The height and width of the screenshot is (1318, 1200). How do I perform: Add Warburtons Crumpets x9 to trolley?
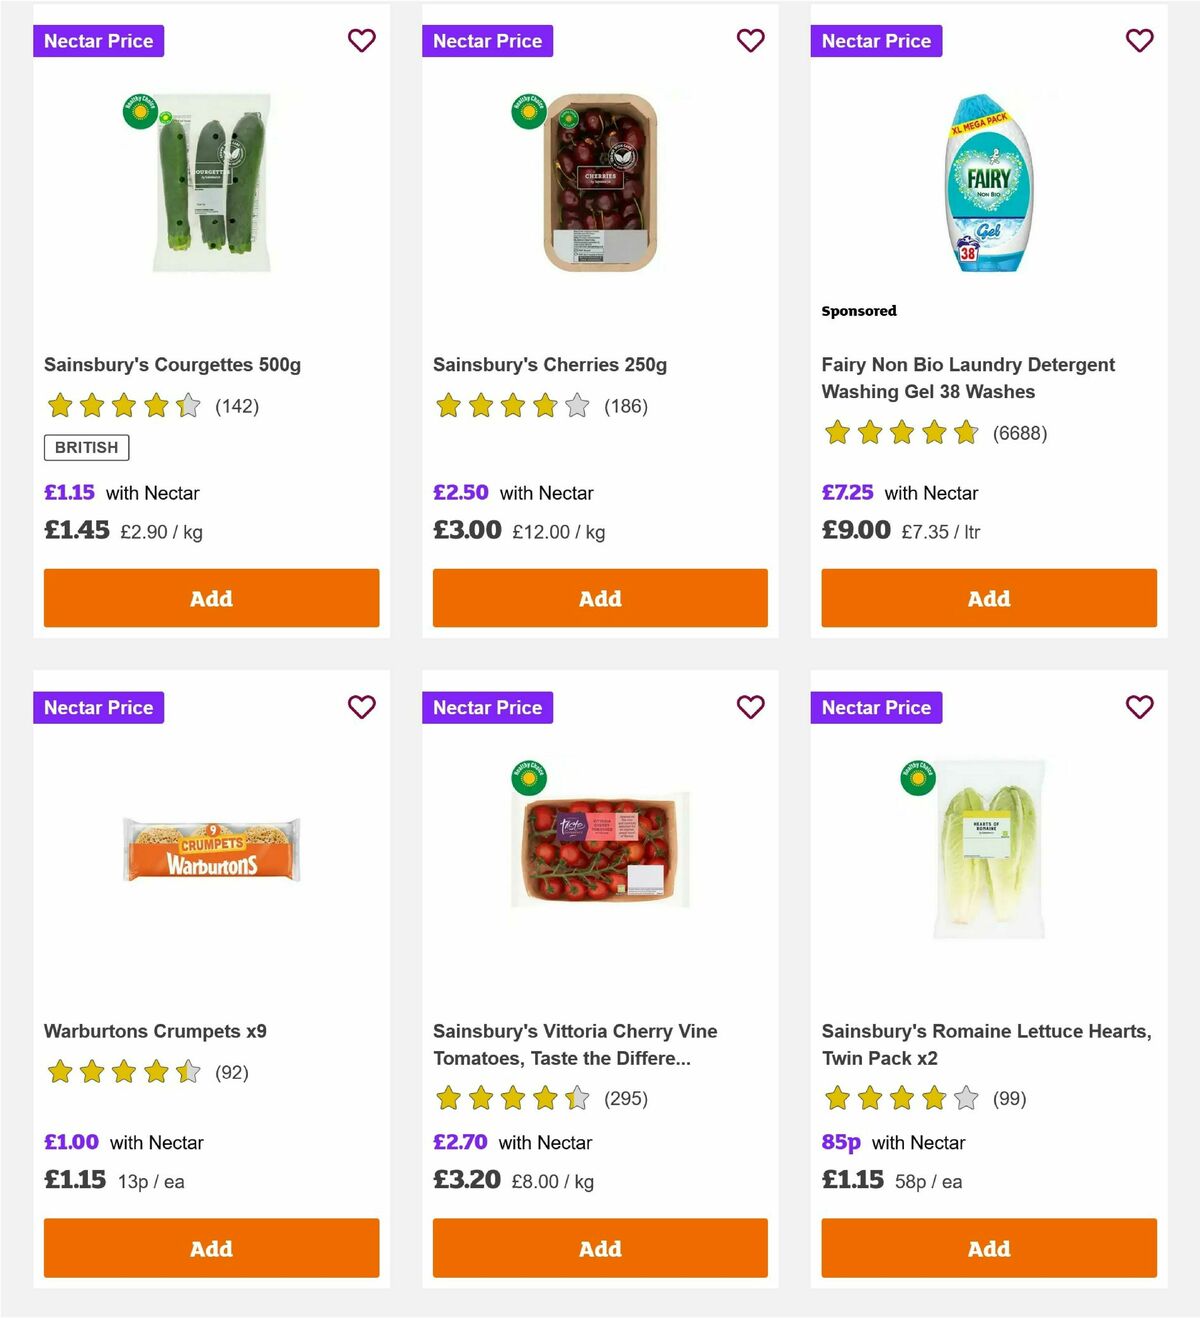(x=211, y=1248)
